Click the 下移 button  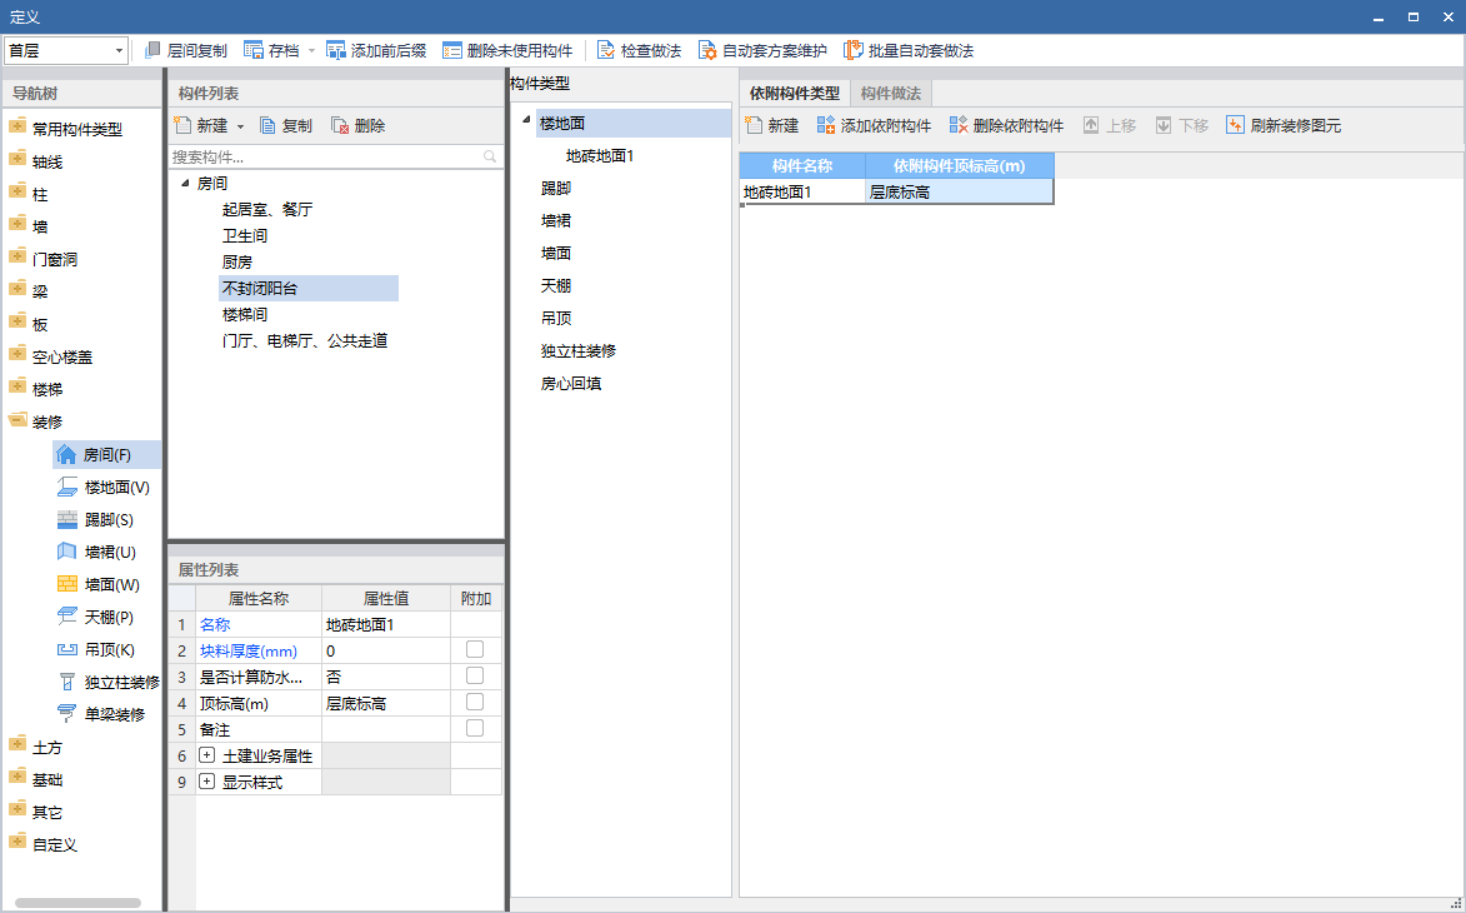[1182, 125]
